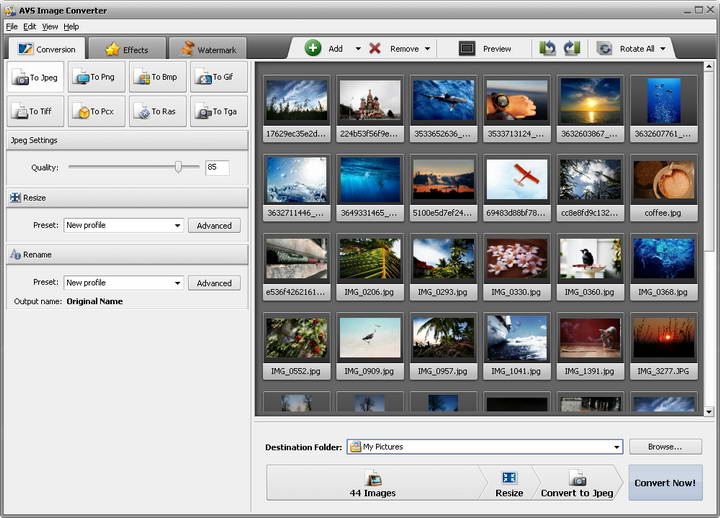The height and width of the screenshot is (518, 720).
Task: Expand the Destination Folder dropdown
Action: click(x=616, y=447)
